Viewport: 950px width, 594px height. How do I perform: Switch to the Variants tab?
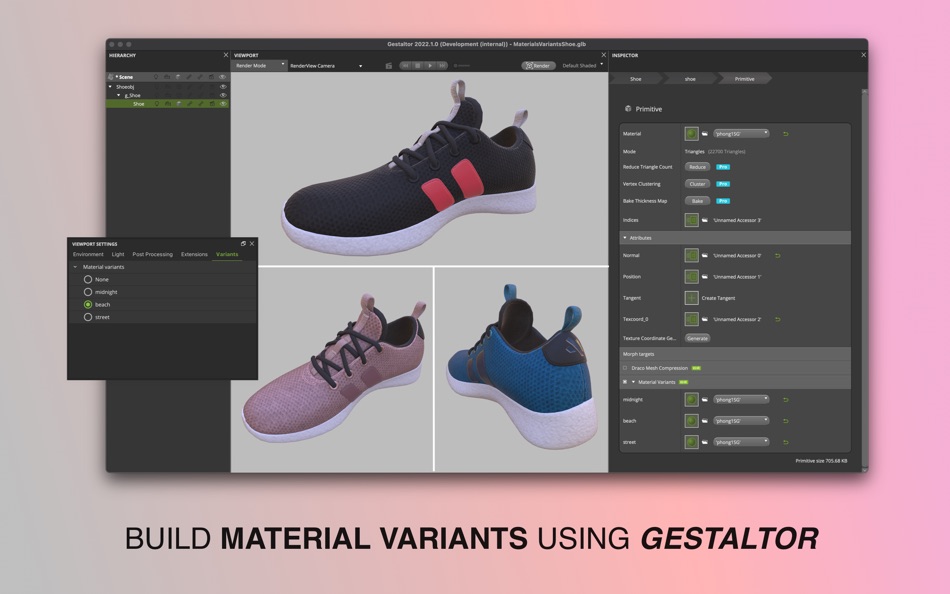tap(227, 255)
